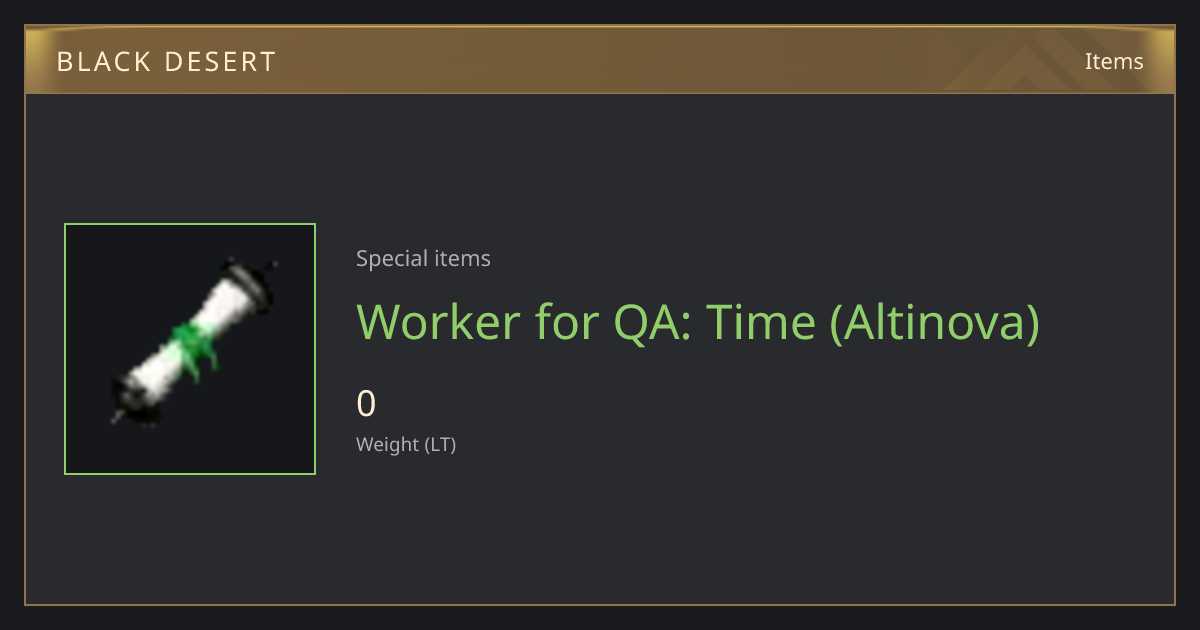The height and width of the screenshot is (630, 1200).
Task: Click the Weight (LT) label
Action: click(406, 445)
